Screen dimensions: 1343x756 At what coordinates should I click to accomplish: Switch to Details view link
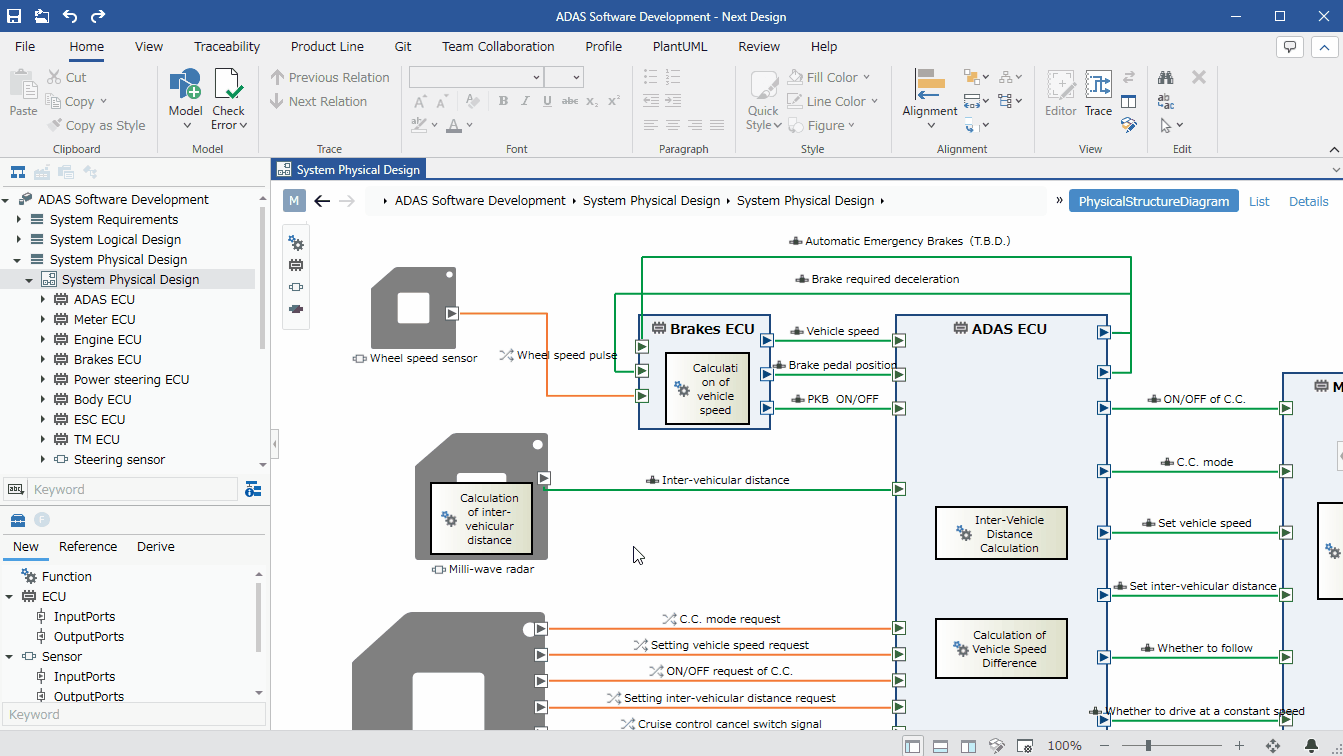pos(1308,201)
